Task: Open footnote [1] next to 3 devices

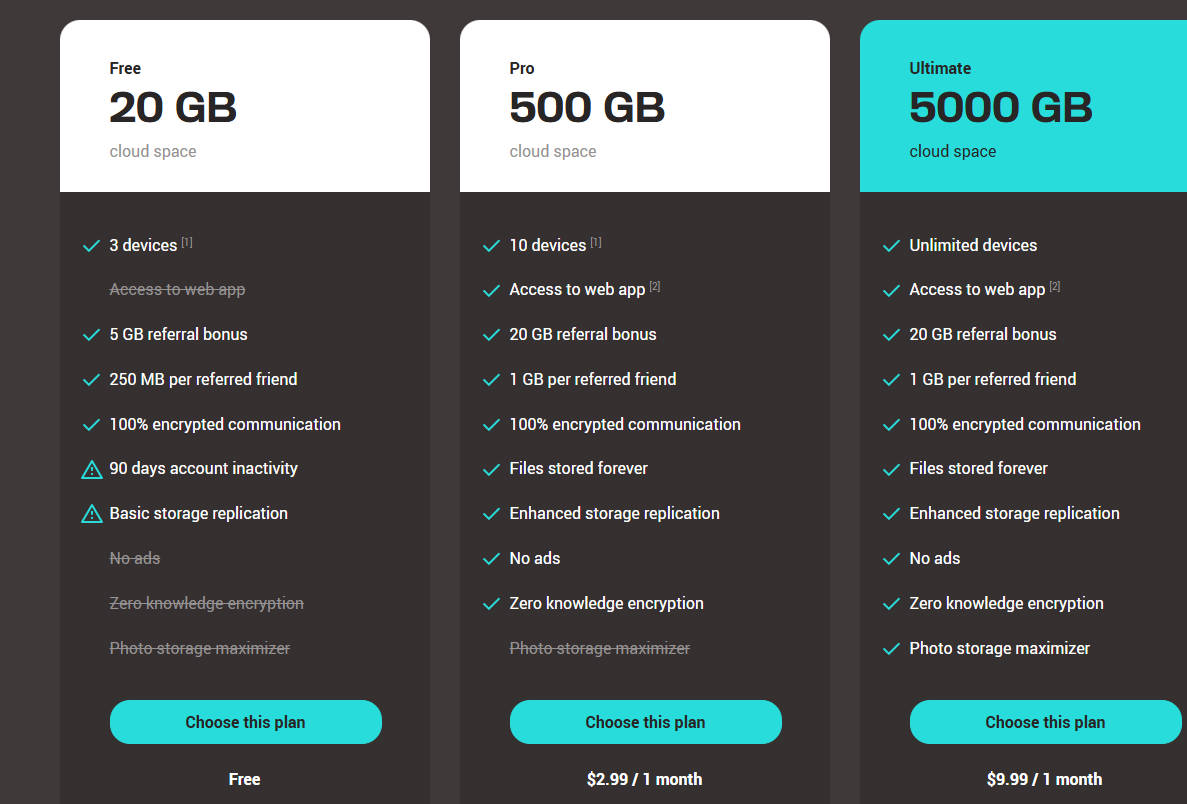Action: click(187, 242)
